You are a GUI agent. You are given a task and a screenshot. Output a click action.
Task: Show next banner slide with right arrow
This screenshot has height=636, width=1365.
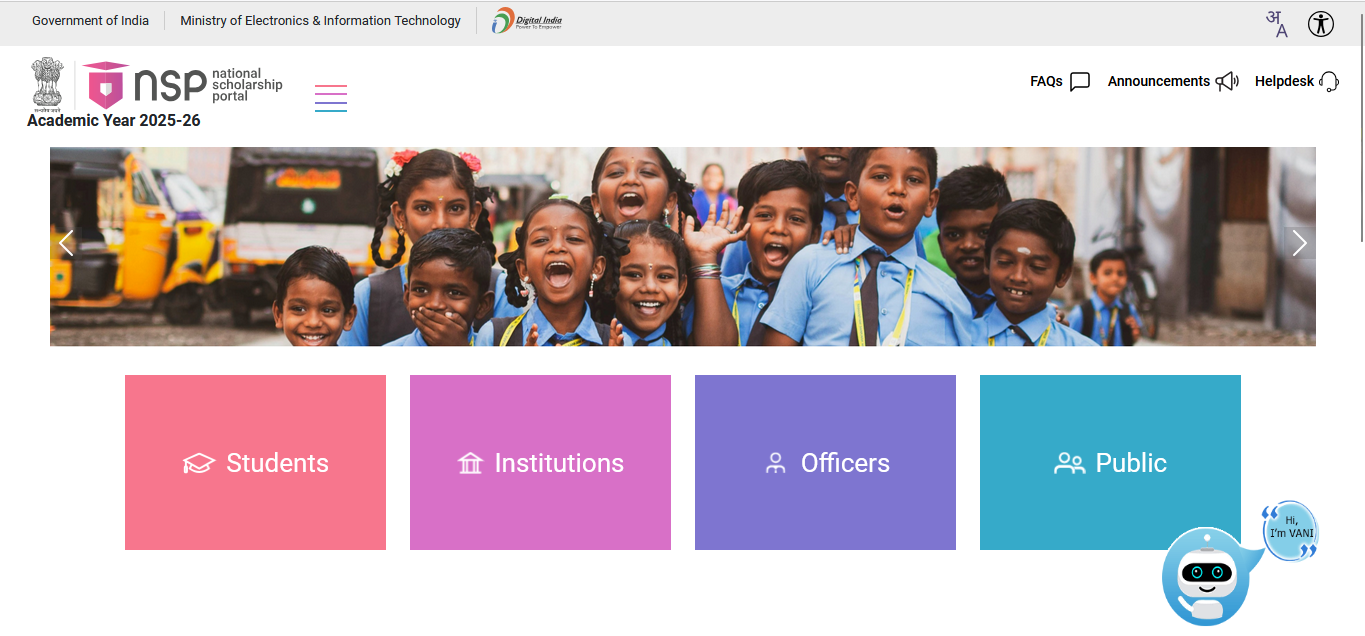tap(1298, 243)
